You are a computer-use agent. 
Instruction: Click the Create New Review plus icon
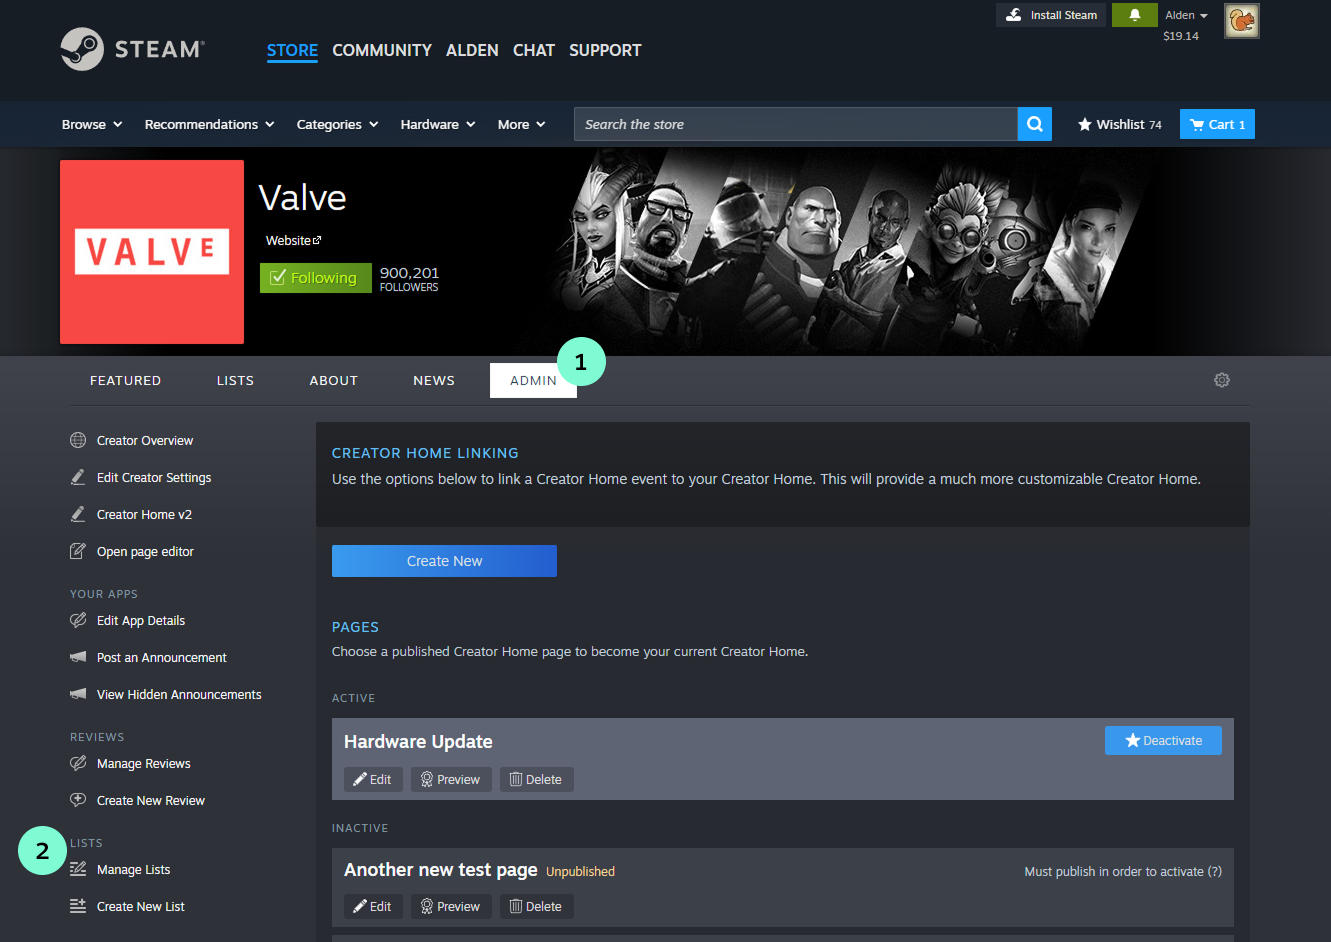pos(78,800)
